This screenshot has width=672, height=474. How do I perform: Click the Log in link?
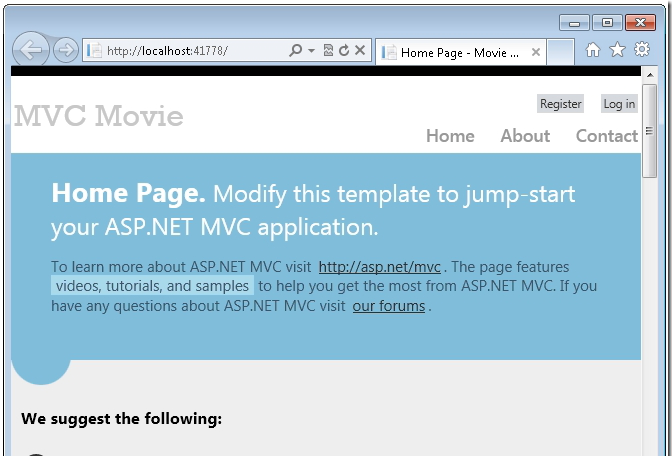[x=619, y=104]
